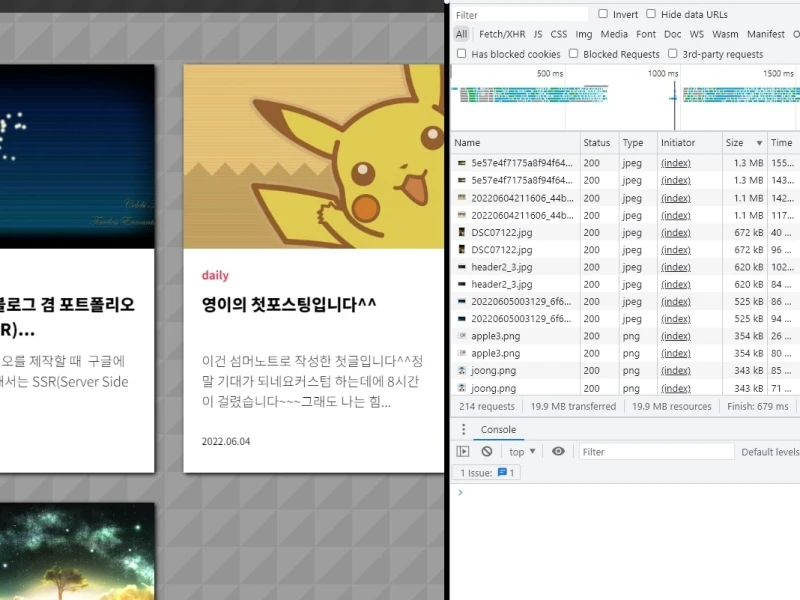Click the image icon of apple3.png row with time 26
Screen dimensions: 800x600
point(462,336)
